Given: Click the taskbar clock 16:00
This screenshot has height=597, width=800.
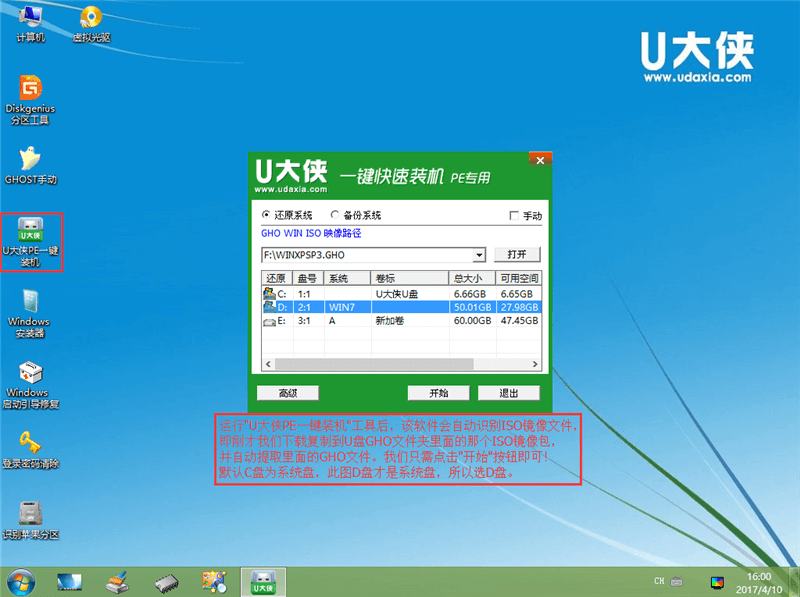Looking at the screenshot, I should click(x=759, y=577).
